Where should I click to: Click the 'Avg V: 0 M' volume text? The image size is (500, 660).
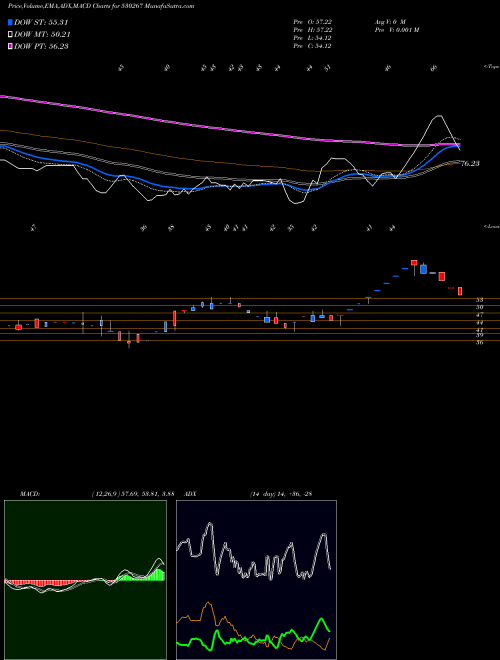[x=390, y=21]
